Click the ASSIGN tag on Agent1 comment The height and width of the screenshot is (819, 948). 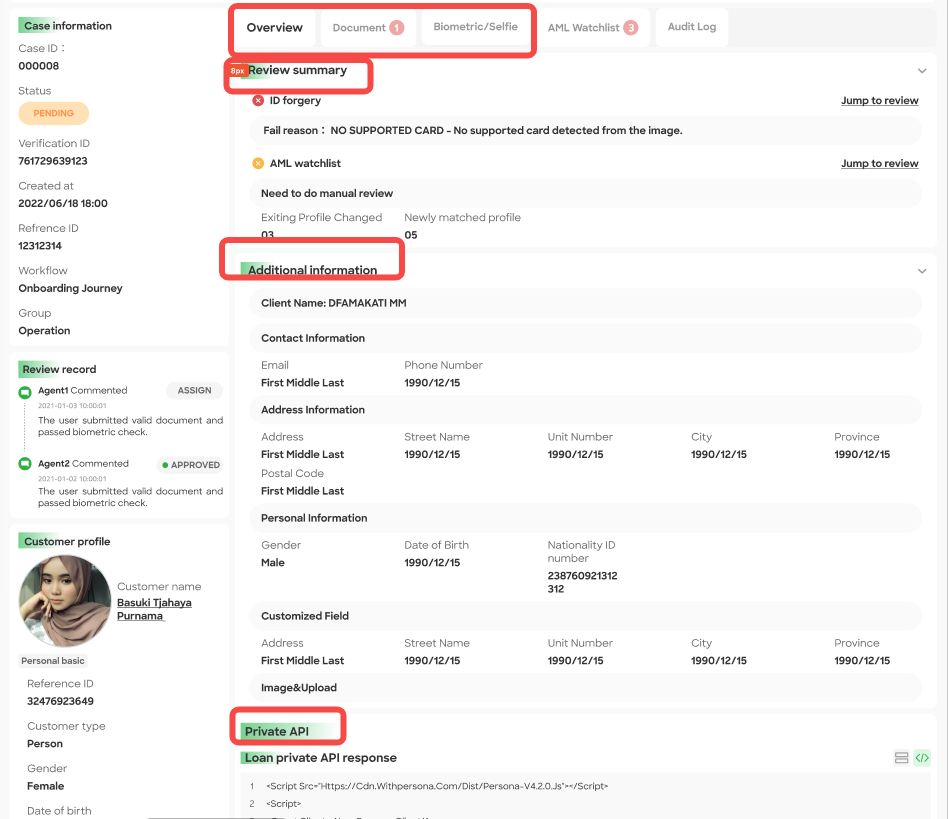tap(194, 390)
